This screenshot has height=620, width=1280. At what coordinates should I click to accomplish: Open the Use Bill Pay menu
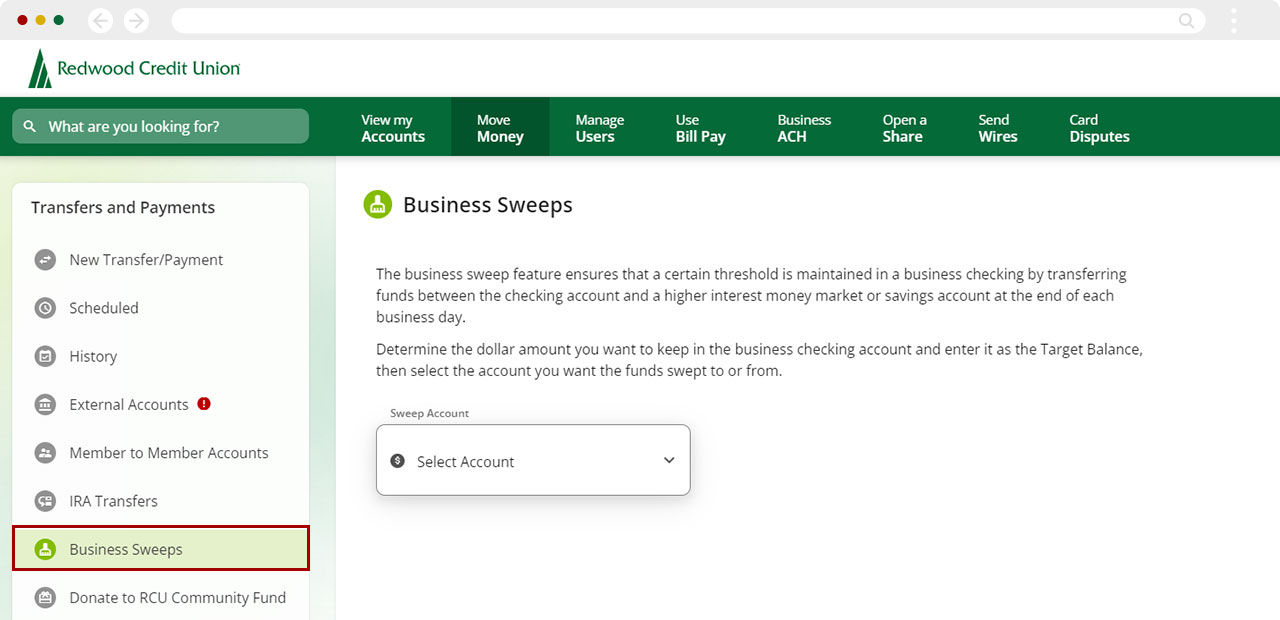700,128
